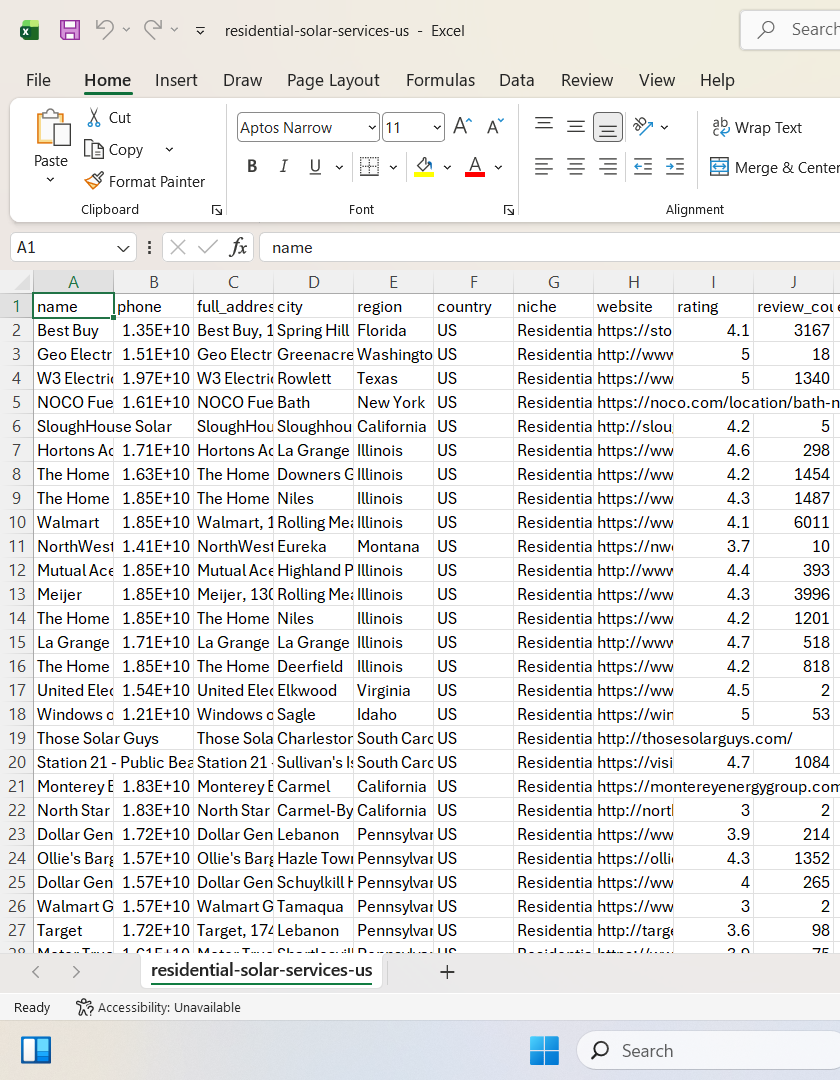Open Font settings dialog launcher

pyautogui.click(x=509, y=210)
